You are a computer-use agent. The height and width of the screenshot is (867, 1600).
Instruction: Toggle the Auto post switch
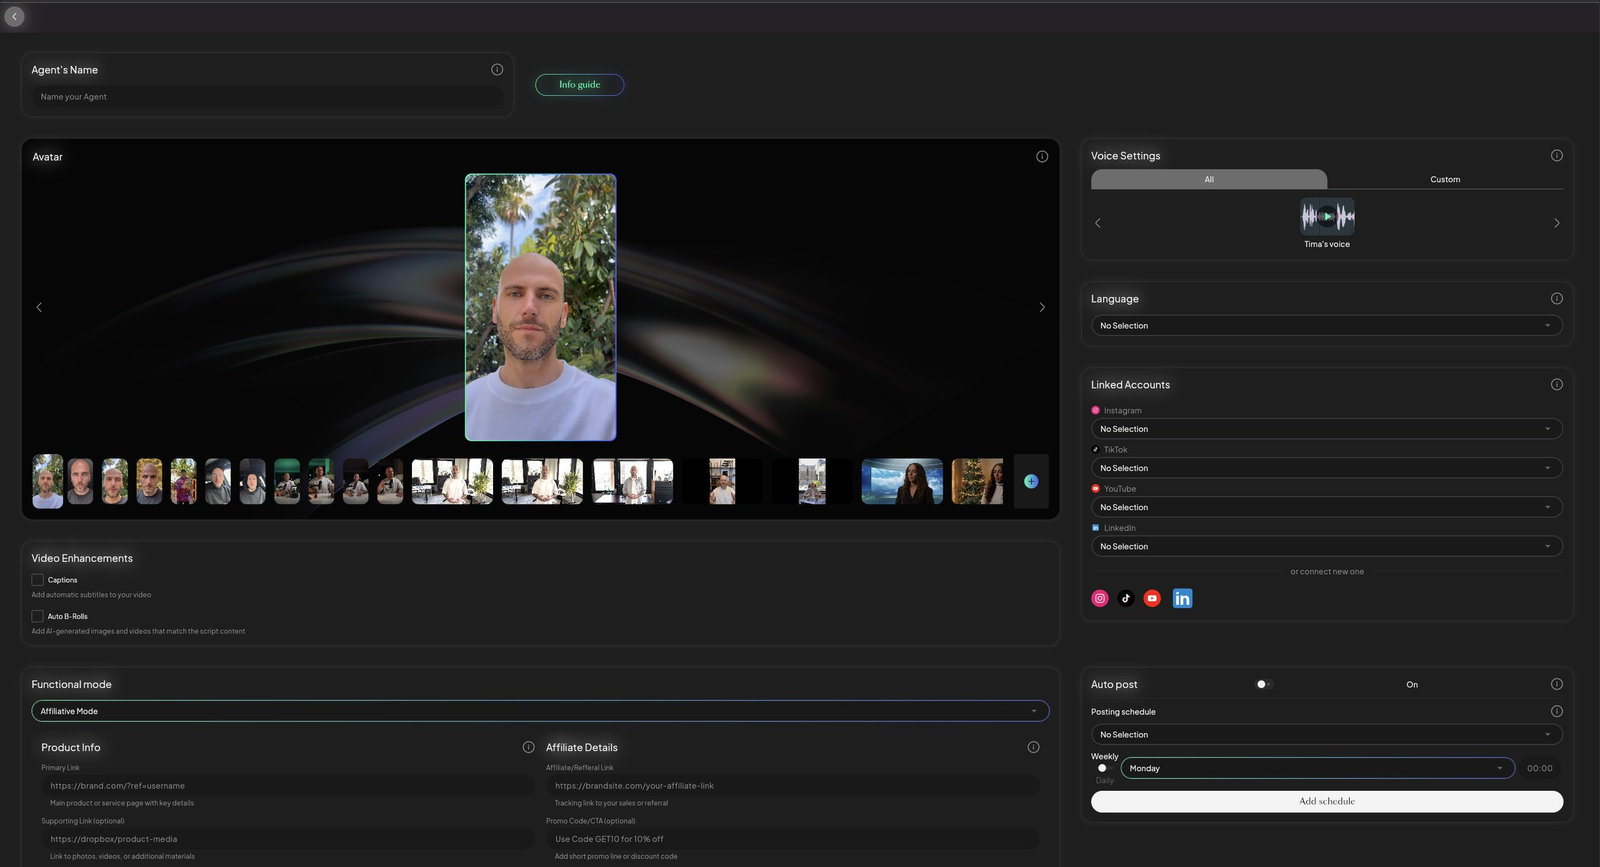click(x=1263, y=684)
